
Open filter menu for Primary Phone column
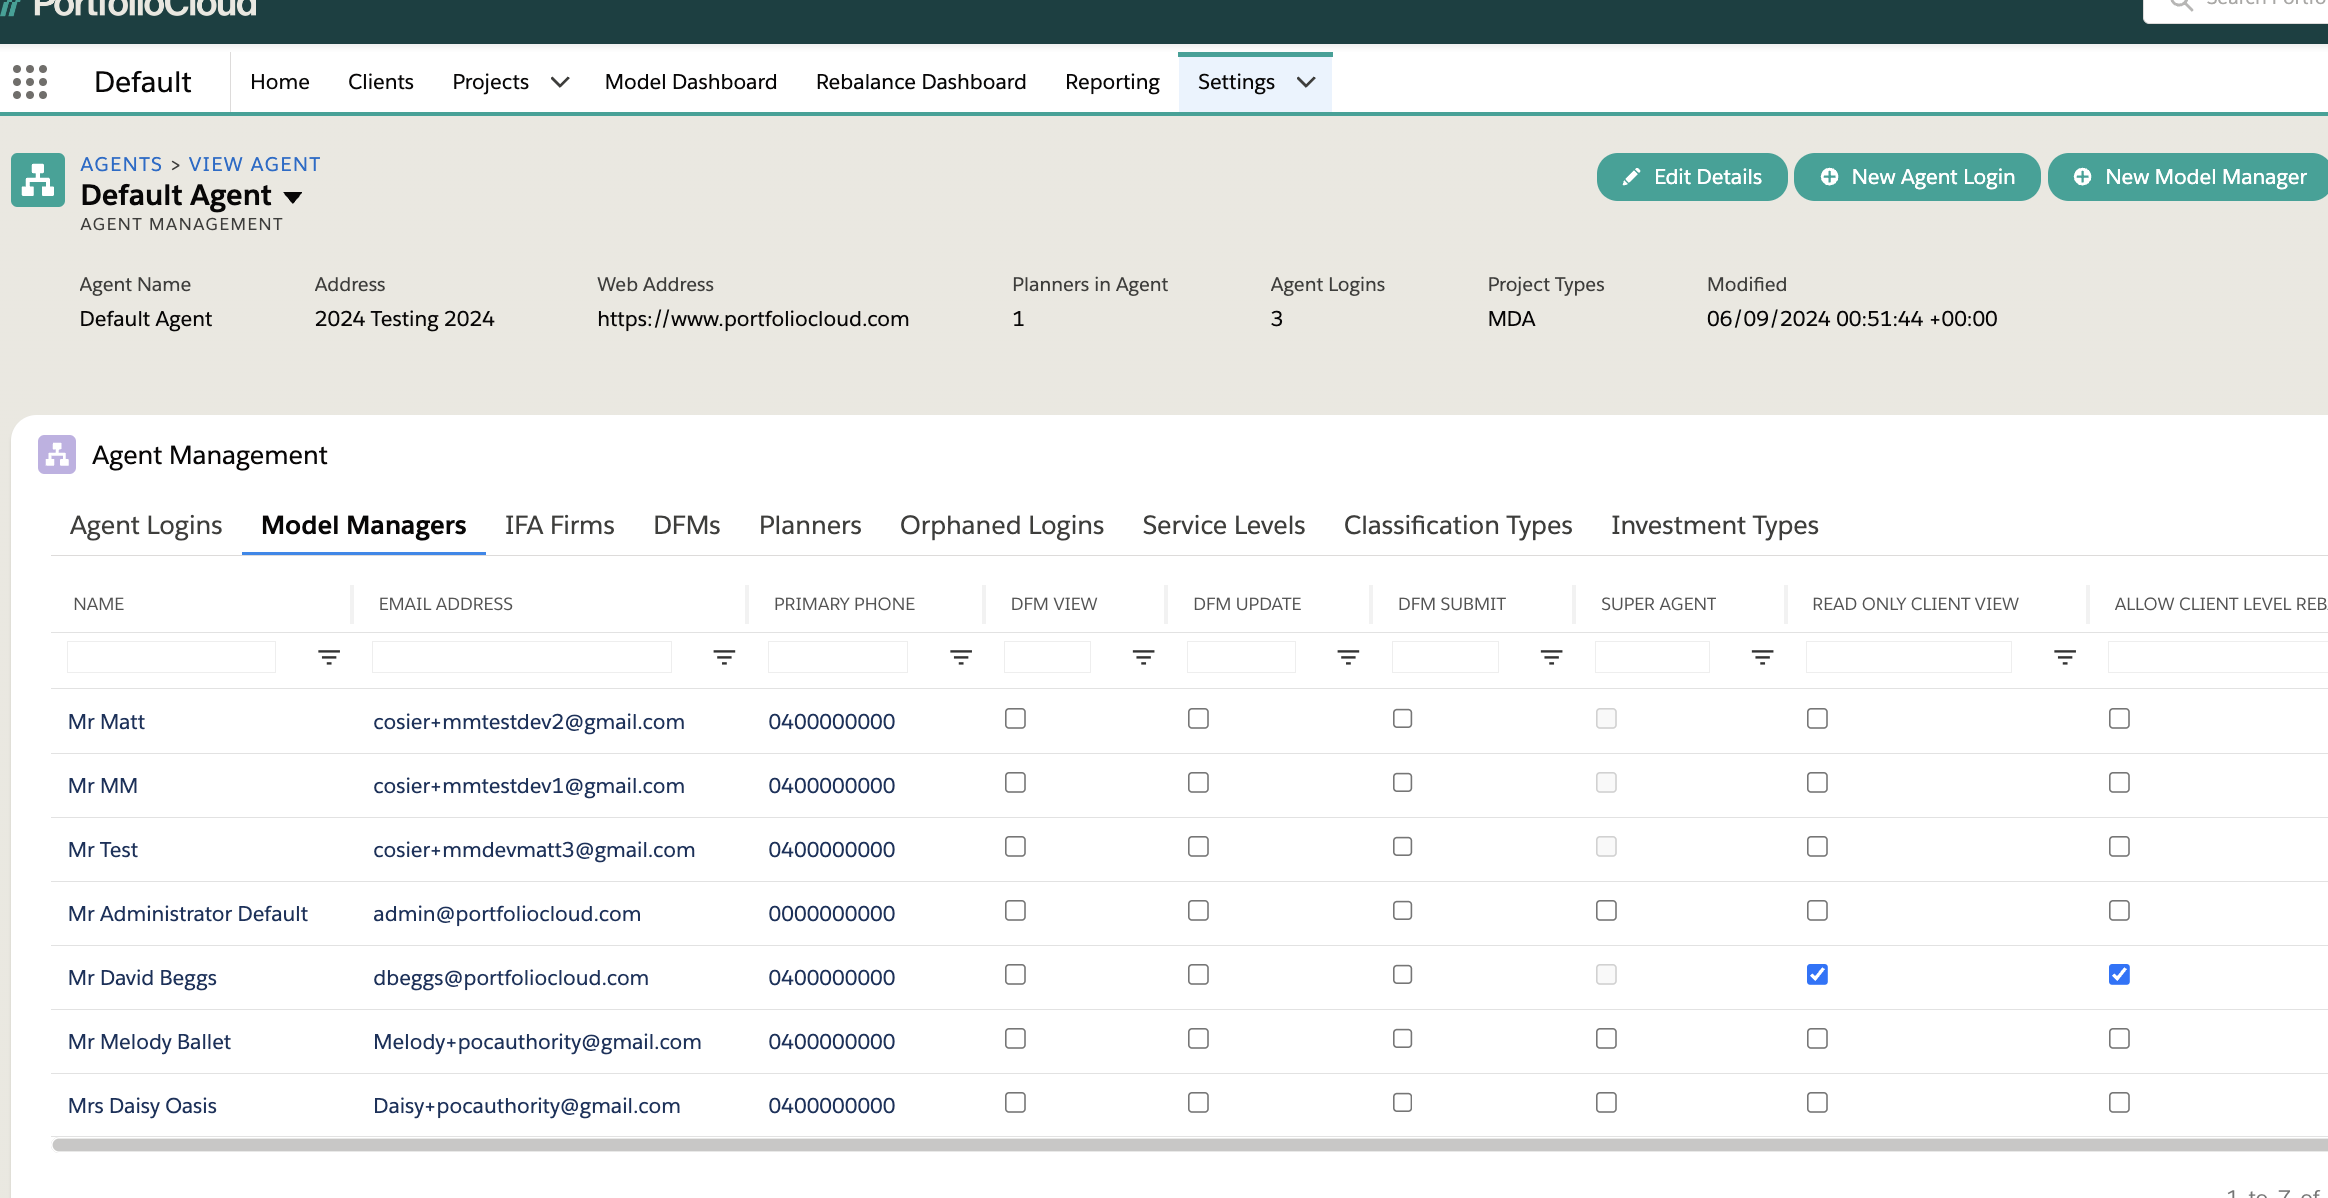(x=961, y=657)
